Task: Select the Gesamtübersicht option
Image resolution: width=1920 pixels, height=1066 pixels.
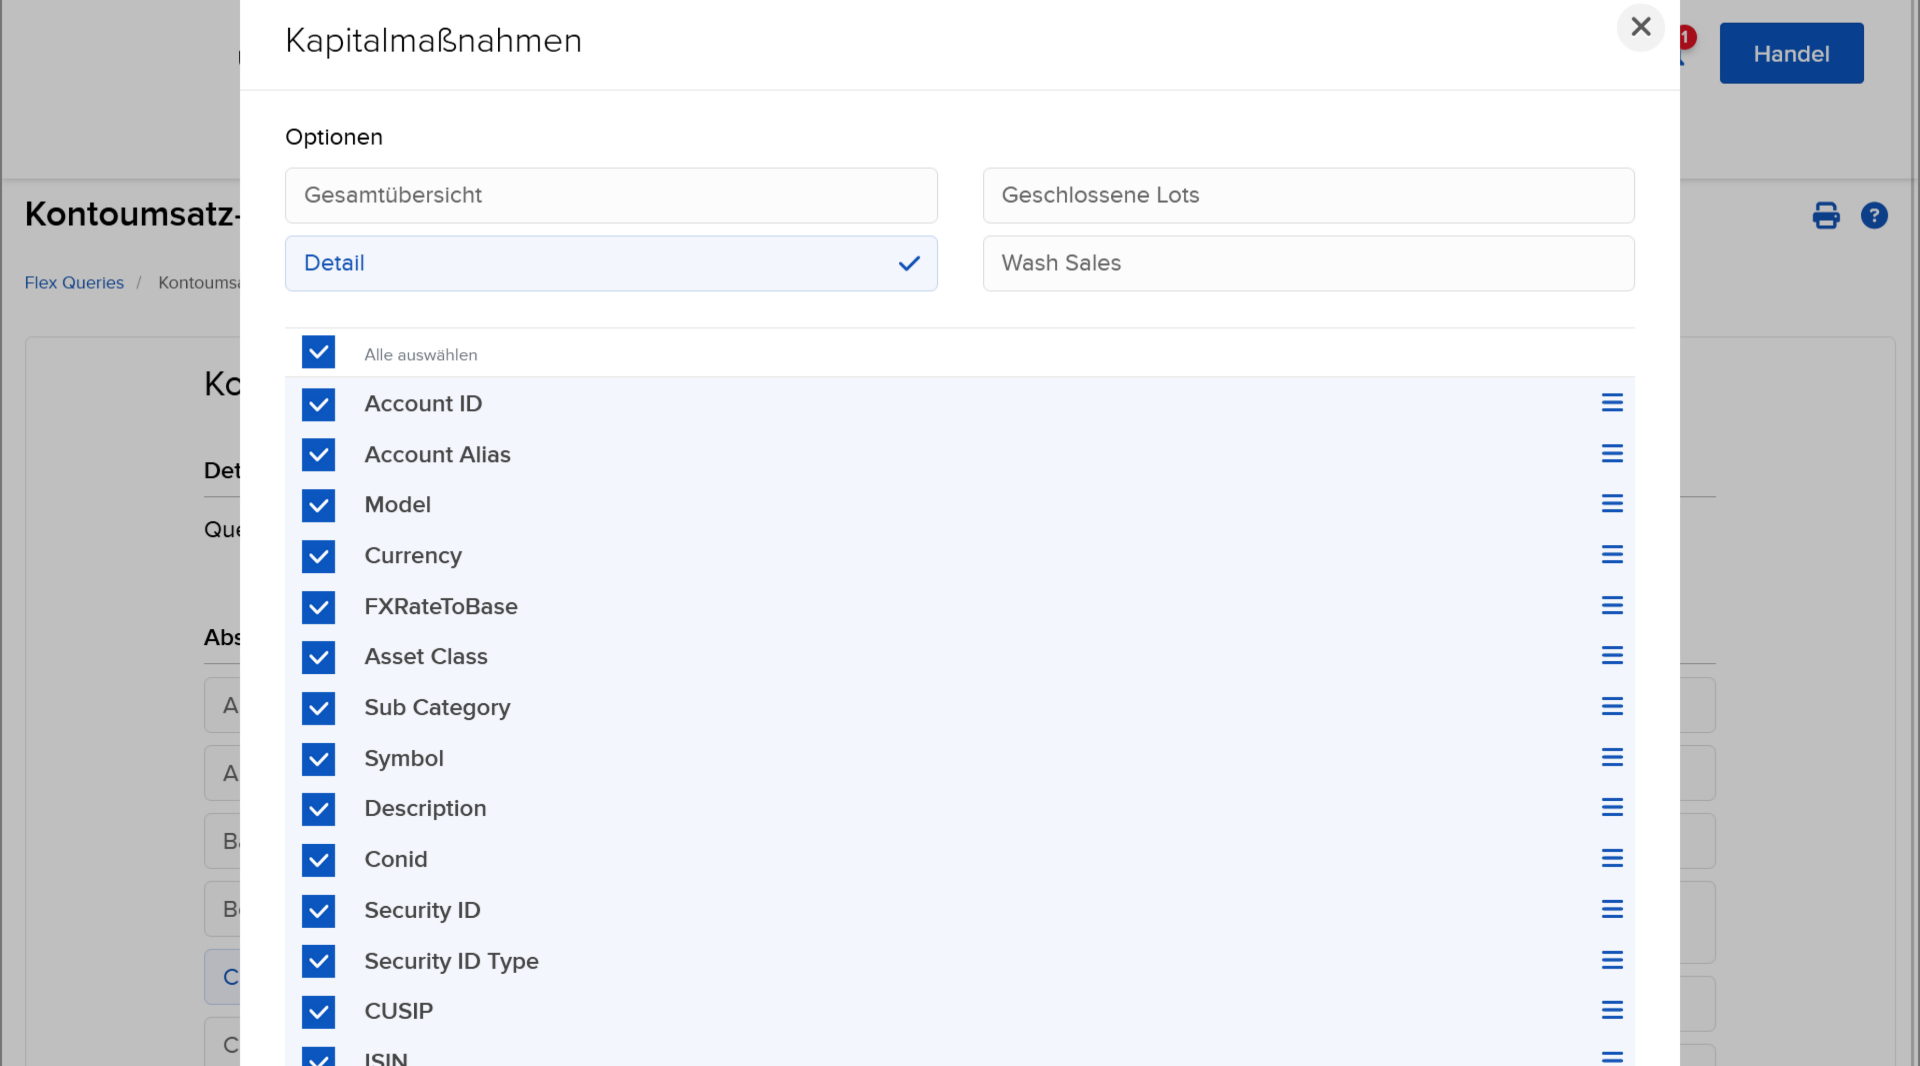Action: (610, 196)
